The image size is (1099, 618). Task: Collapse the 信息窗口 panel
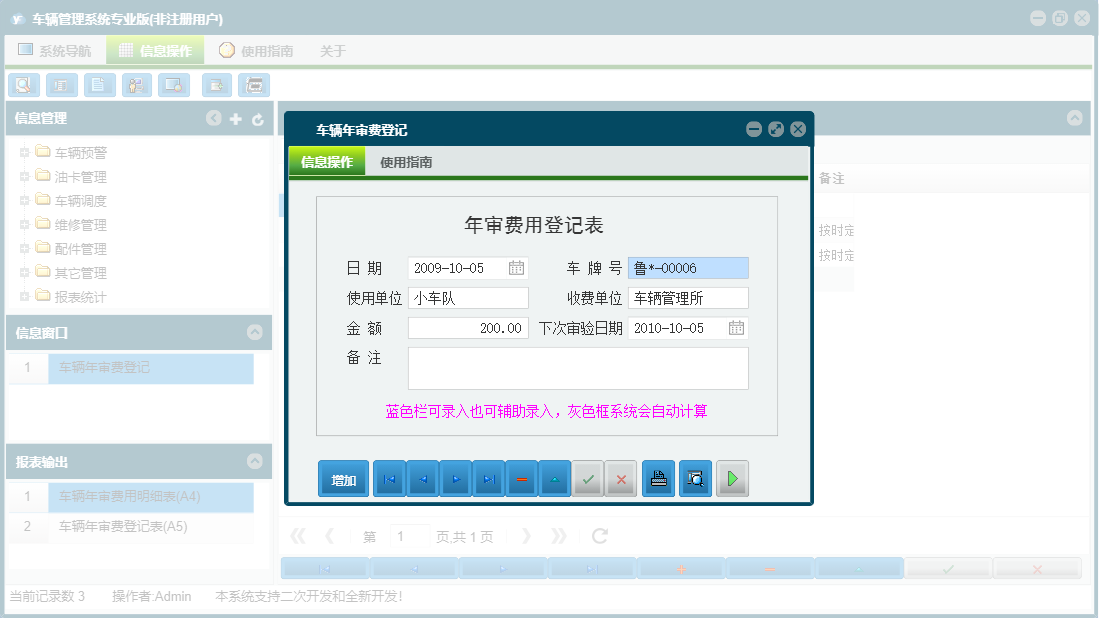tap(254, 334)
